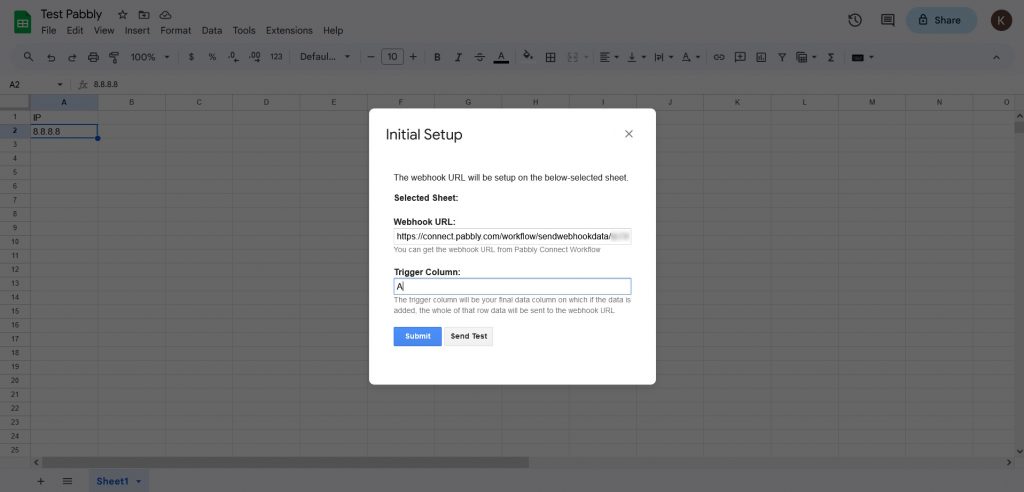Click the Borders icon
Viewport: 1024px width, 492px height.
550,57
